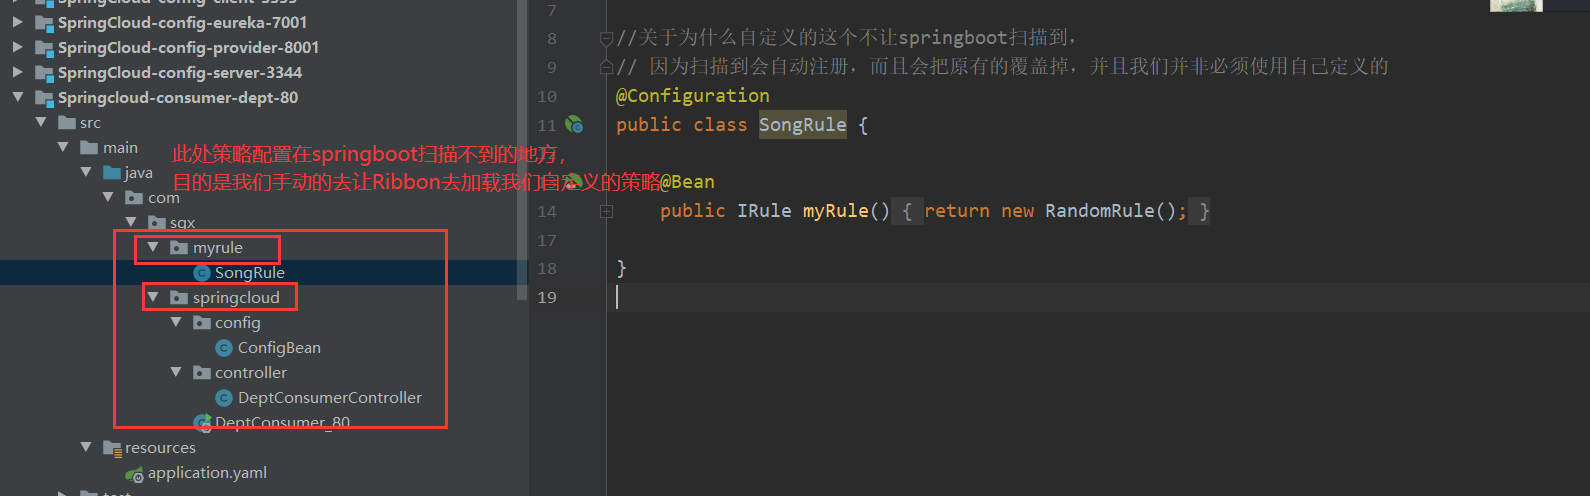Click the config package icon
Screen dimensions: 1590x496
click(x=202, y=322)
